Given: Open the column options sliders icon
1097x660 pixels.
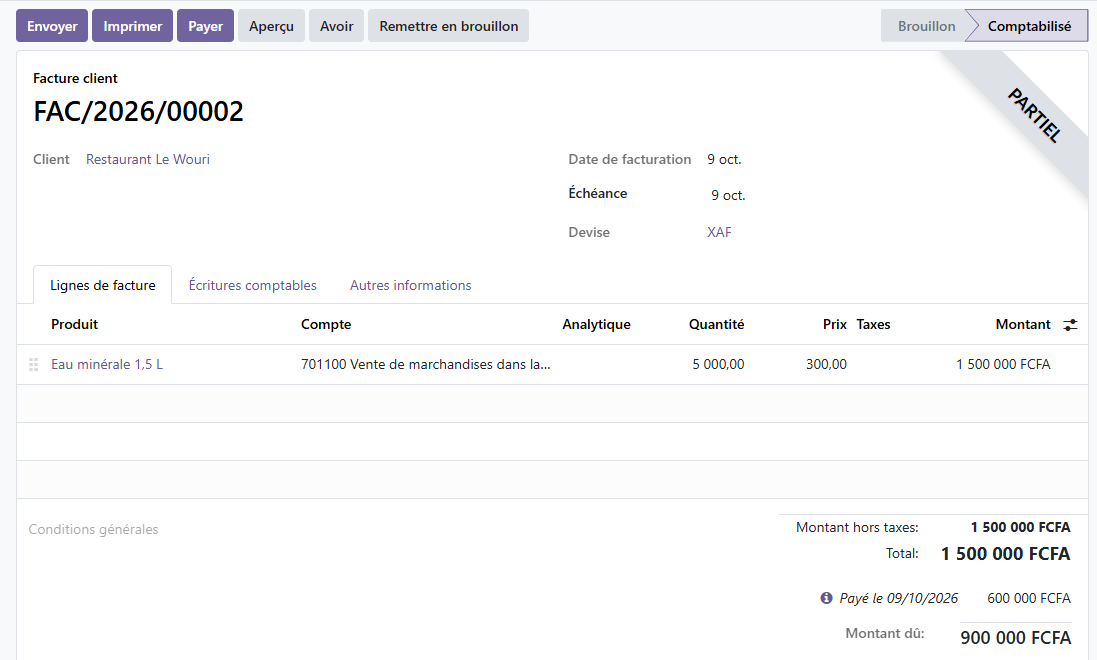Looking at the screenshot, I should click(x=1070, y=325).
